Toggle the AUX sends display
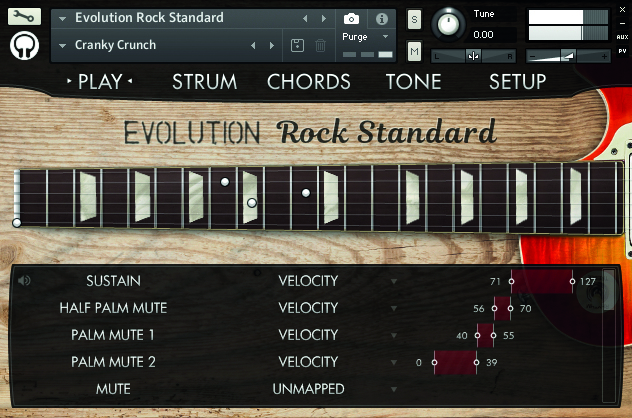Image resolution: width=632 pixels, height=418 pixels. 622,37
